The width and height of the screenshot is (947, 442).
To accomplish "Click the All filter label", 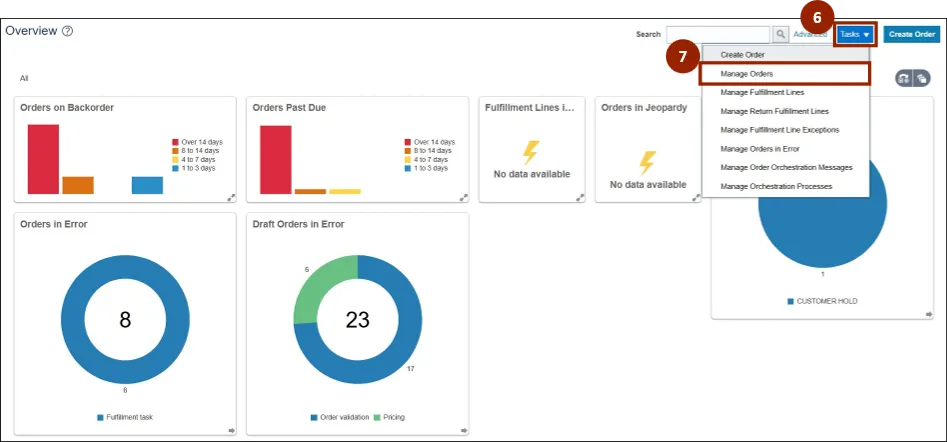I will (24, 78).
